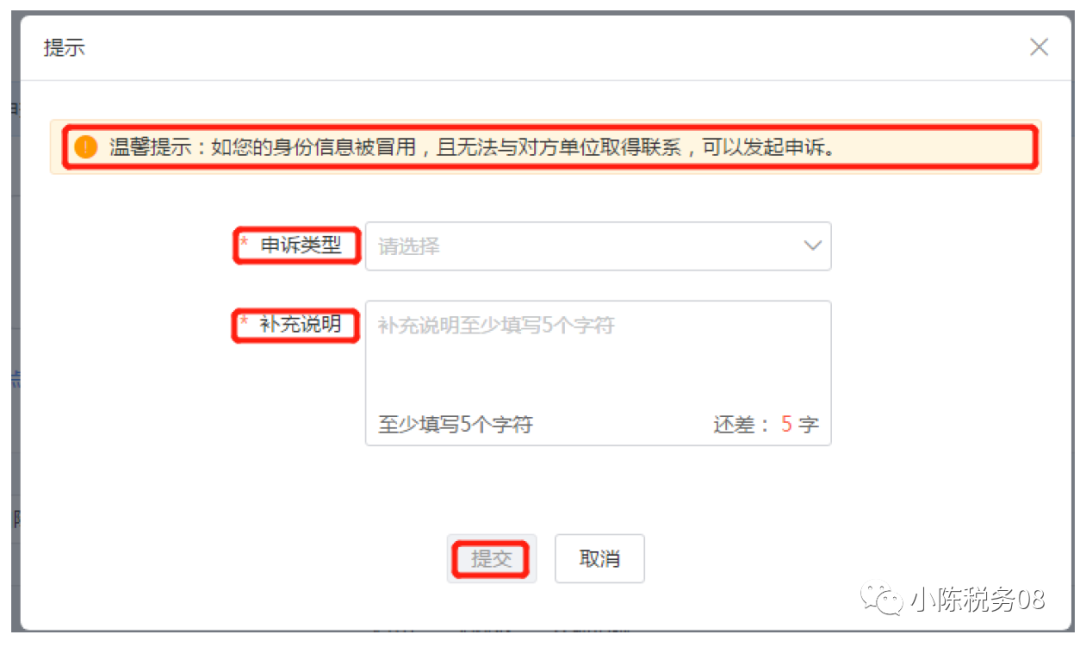Select the 温馨提示 notice text
1080x647 pixels.
click(472, 147)
